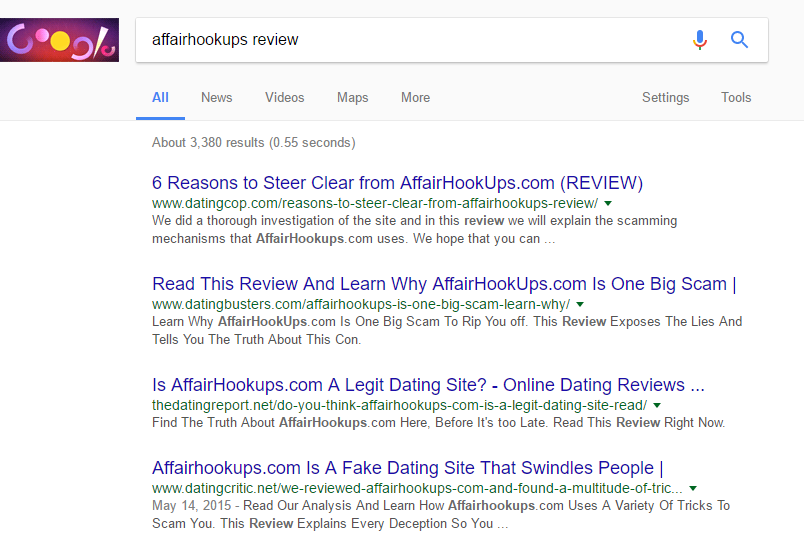804x547 pixels.
Task: Switch to the Maps tab
Action: click(x=352, y=97)
